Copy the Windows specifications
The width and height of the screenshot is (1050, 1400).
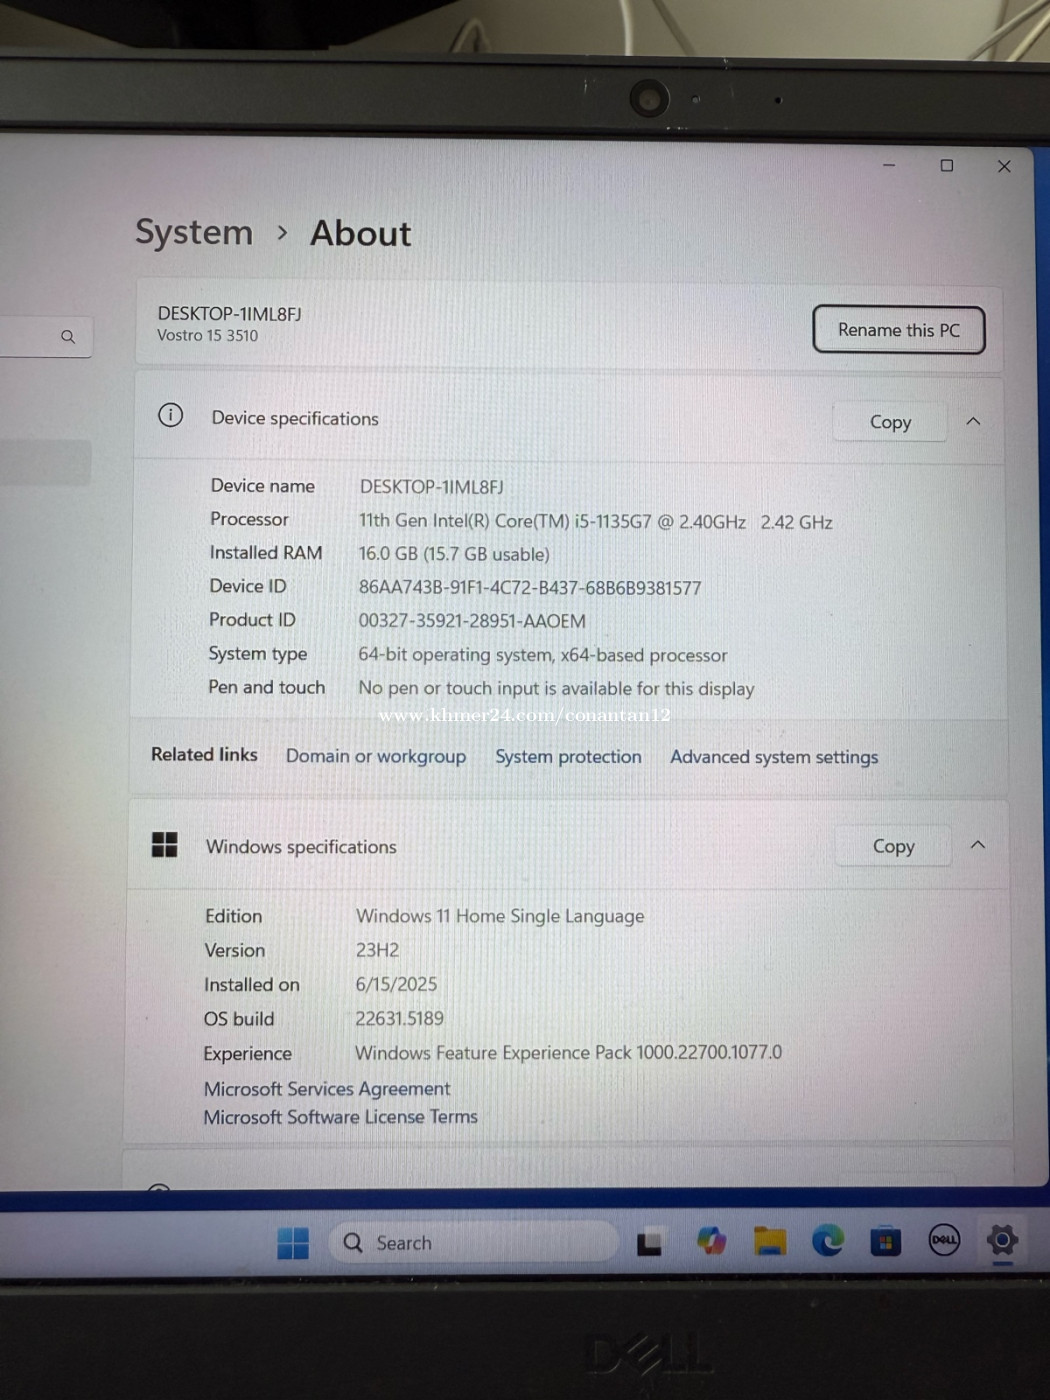click(x=893, y=846)
